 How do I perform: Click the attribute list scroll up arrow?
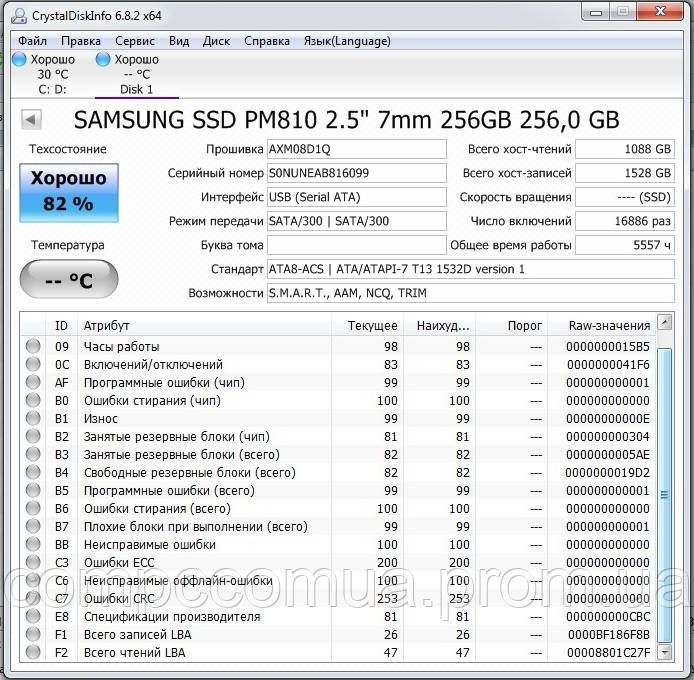pos(665,322)
